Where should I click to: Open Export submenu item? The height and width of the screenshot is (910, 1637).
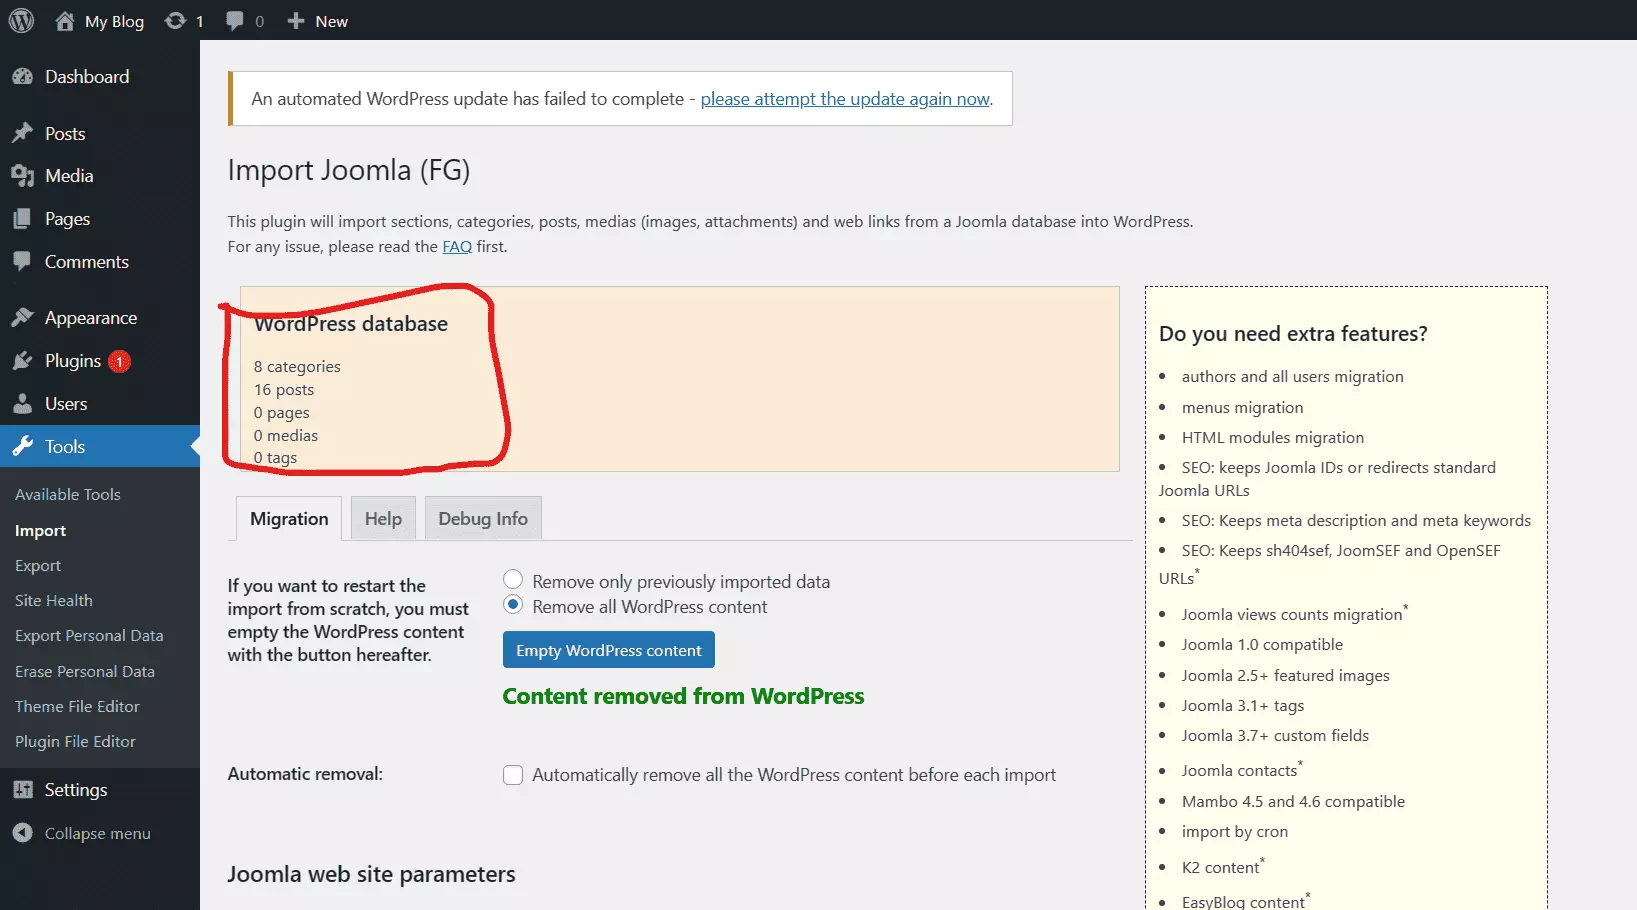[x=38, y=566]
